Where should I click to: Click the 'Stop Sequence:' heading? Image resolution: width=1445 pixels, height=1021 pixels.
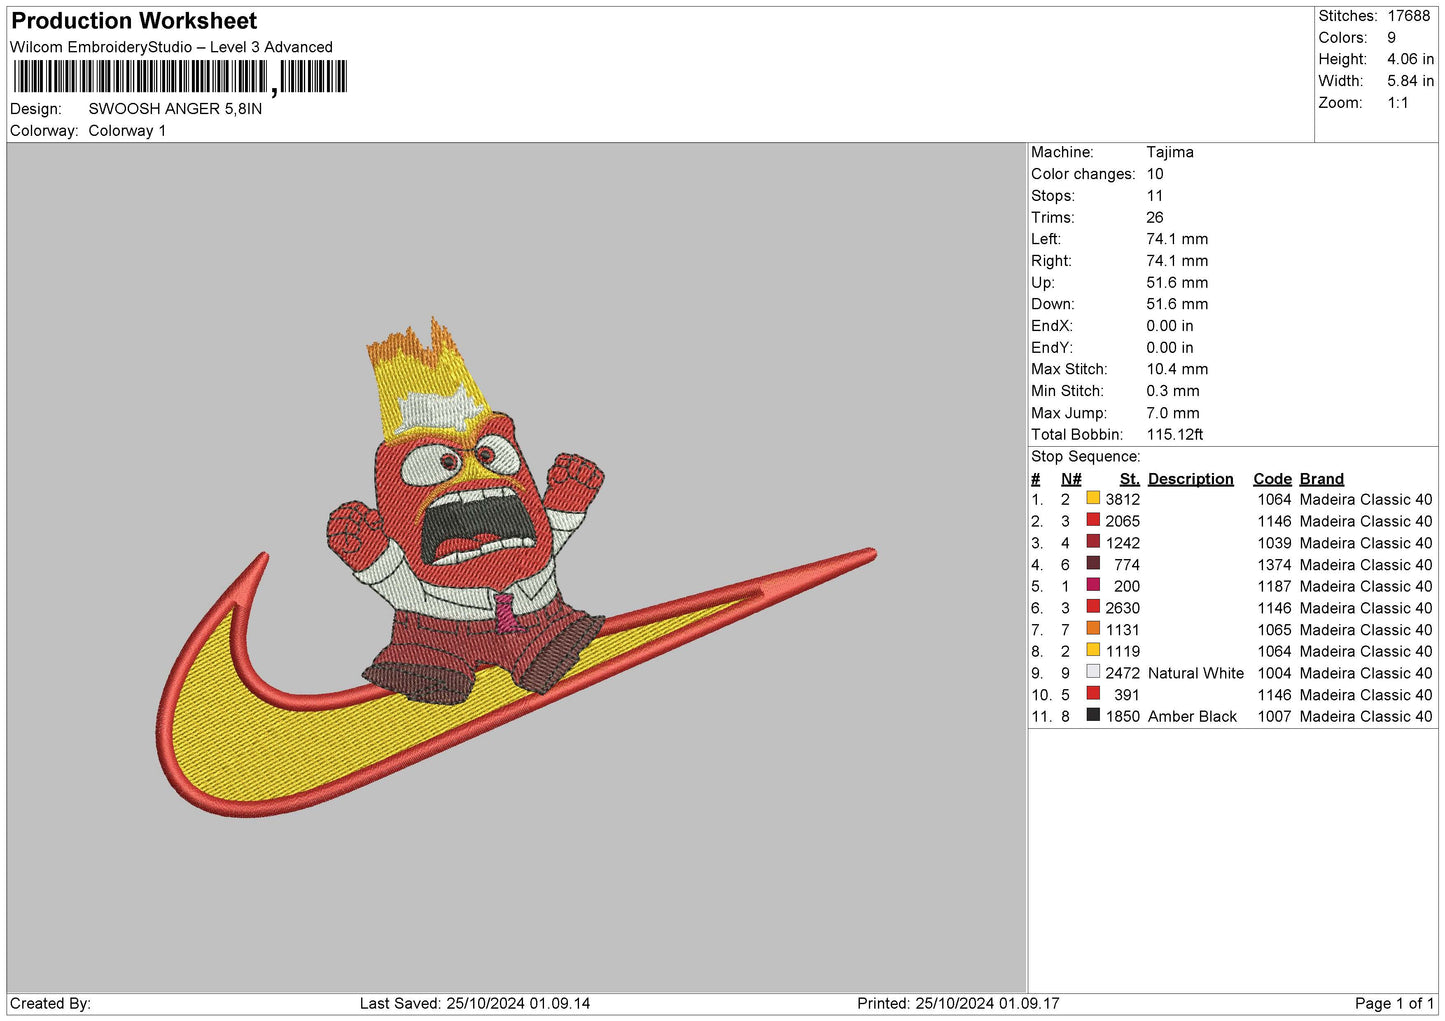point(1085,457)
